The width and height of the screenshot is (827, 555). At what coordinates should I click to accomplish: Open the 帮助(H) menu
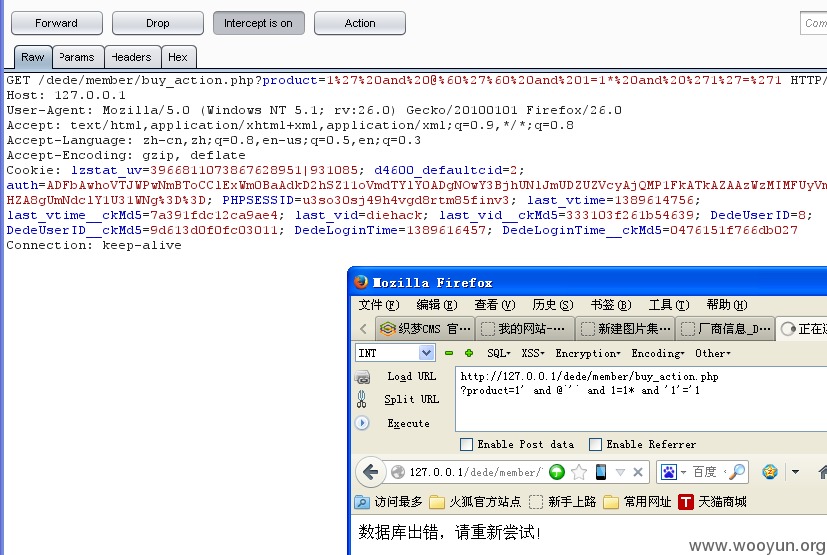[727, 304]
